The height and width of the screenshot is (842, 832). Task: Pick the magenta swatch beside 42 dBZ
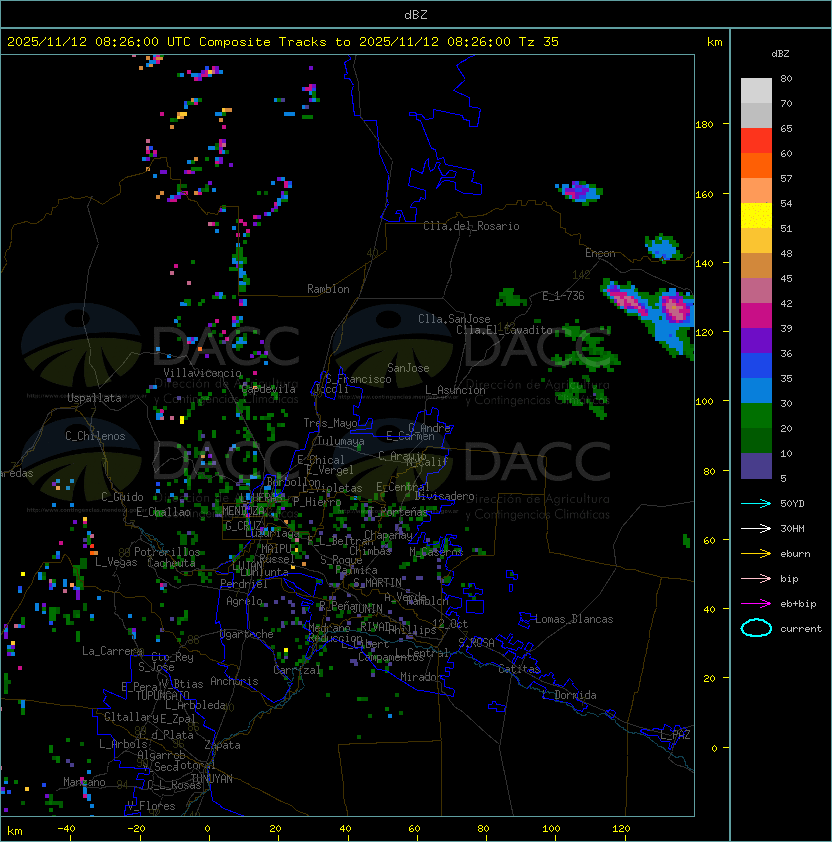tap(756, 316)
